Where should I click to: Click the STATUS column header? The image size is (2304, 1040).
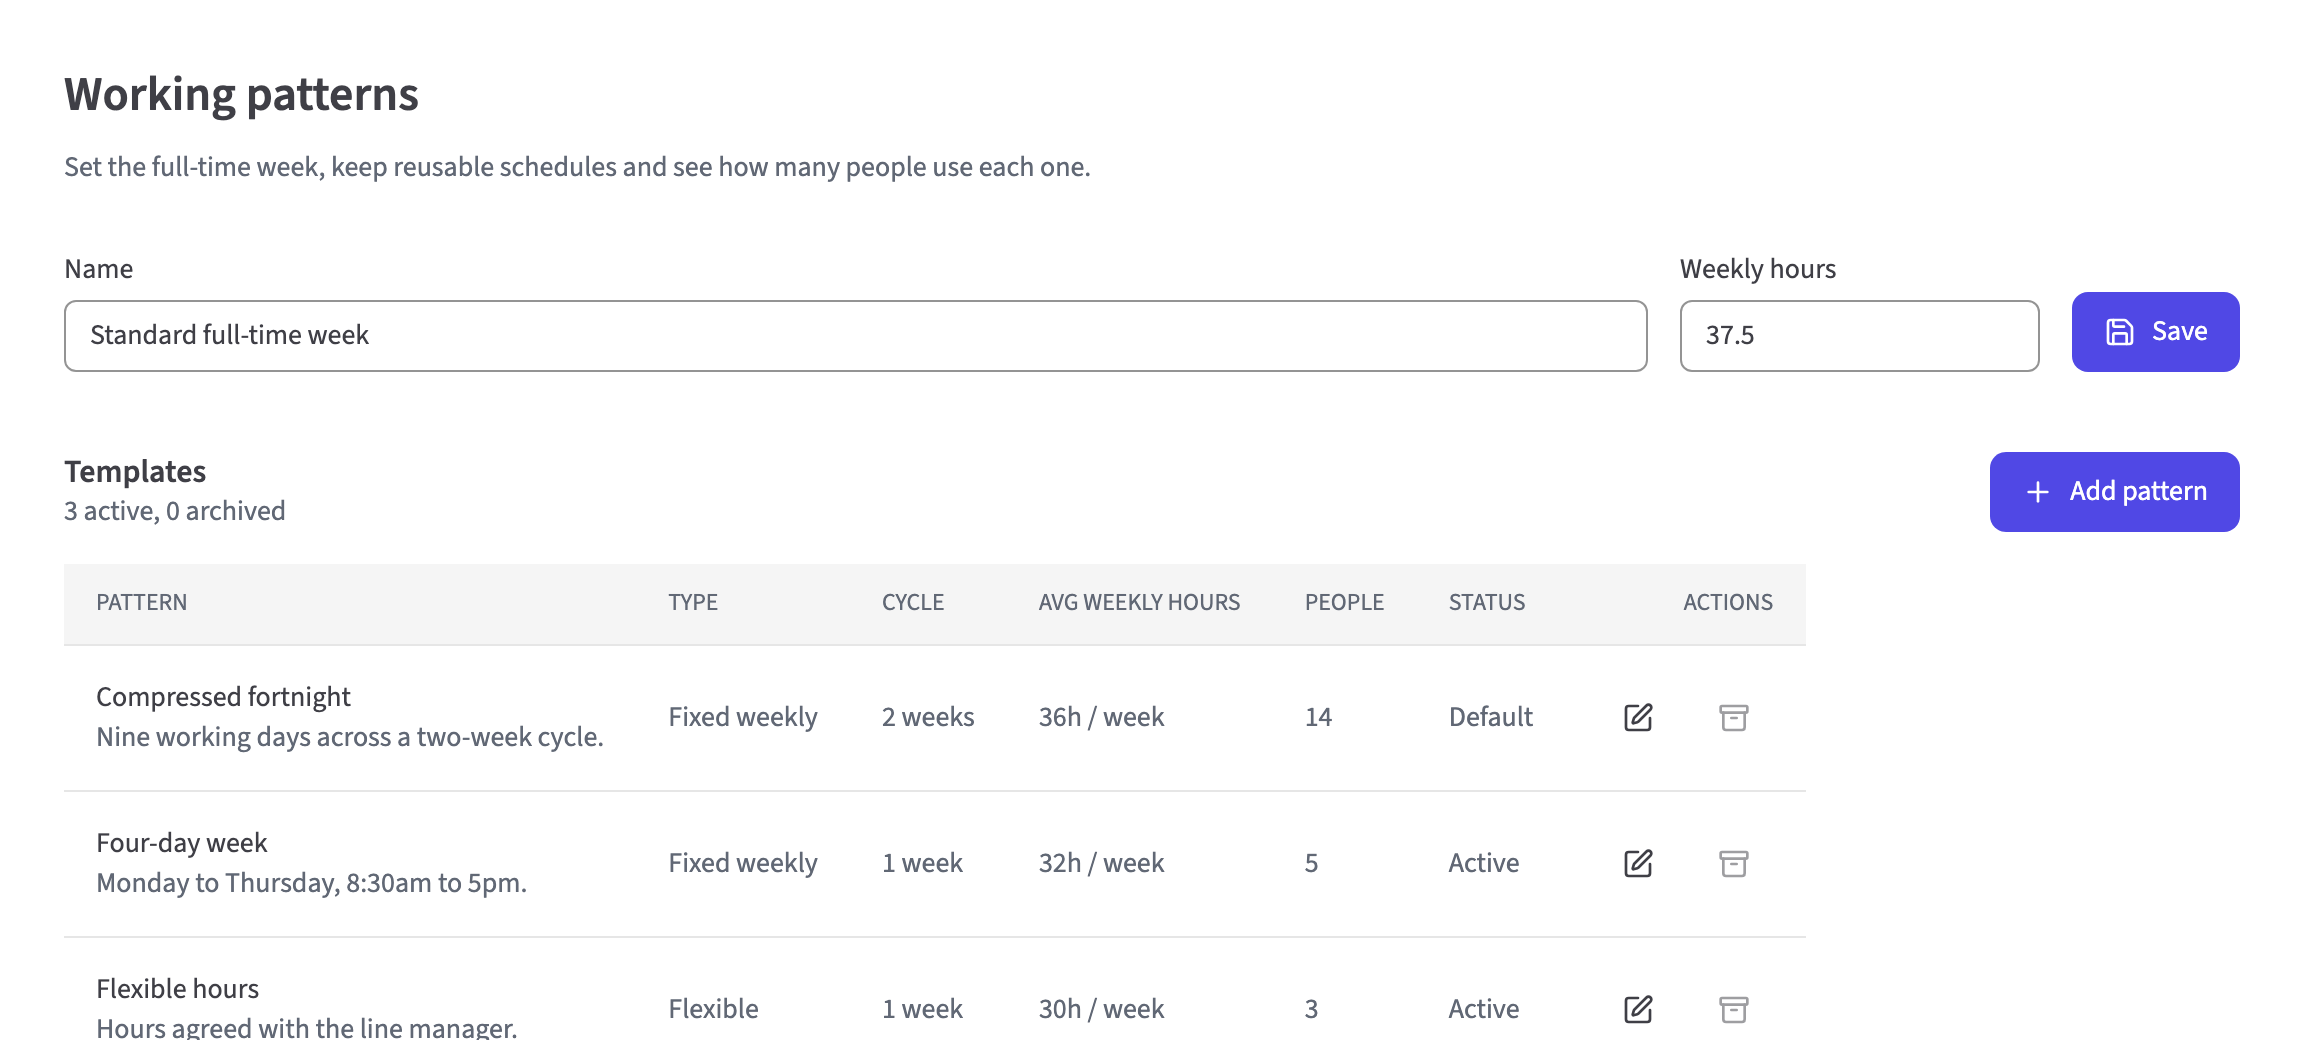[x=1487, y=602]
